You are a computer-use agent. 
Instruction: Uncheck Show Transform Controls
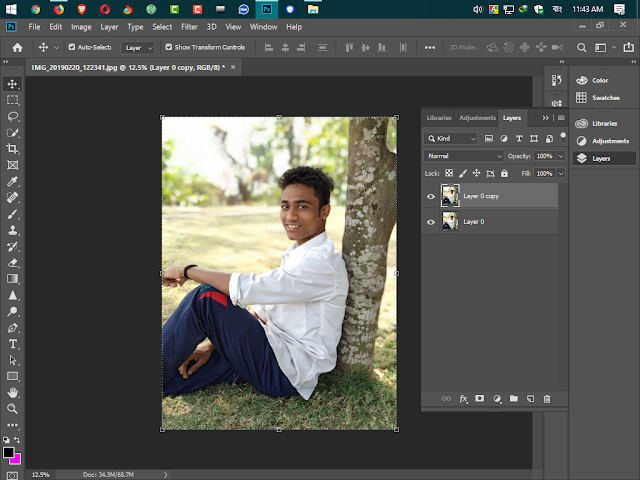[x=167, y=47]
